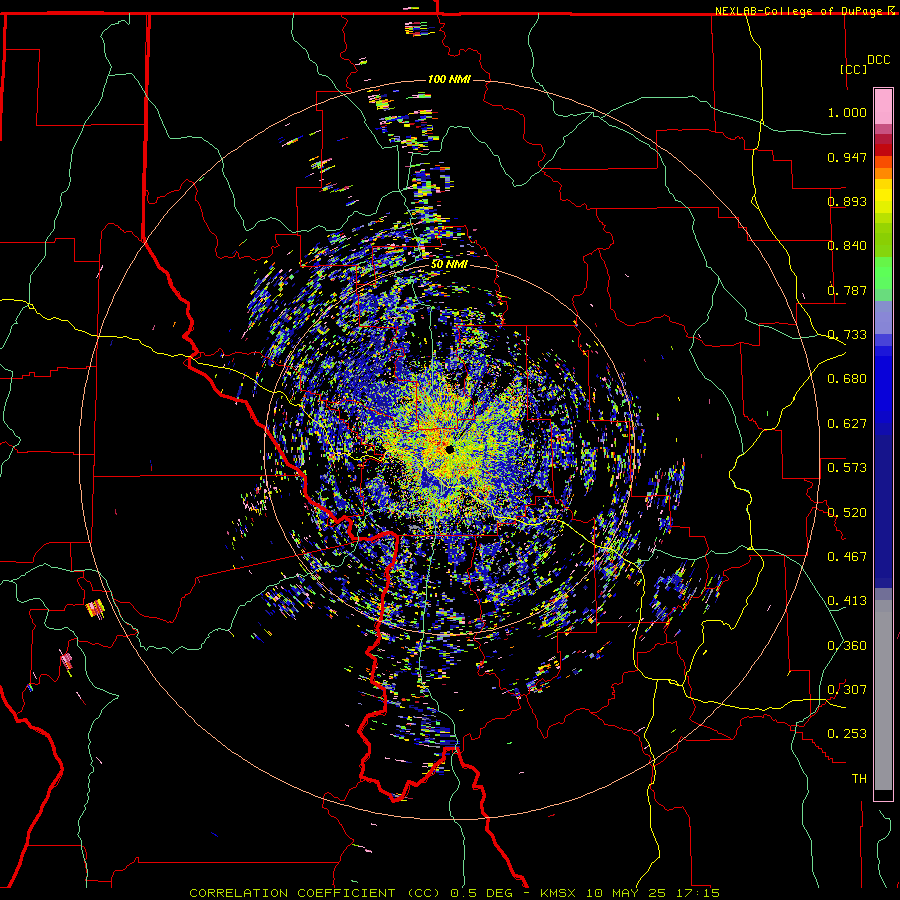Click the black radar site dot at center
Image resolution: width=900 pixels, height=900 pixels.
point(450,449)
